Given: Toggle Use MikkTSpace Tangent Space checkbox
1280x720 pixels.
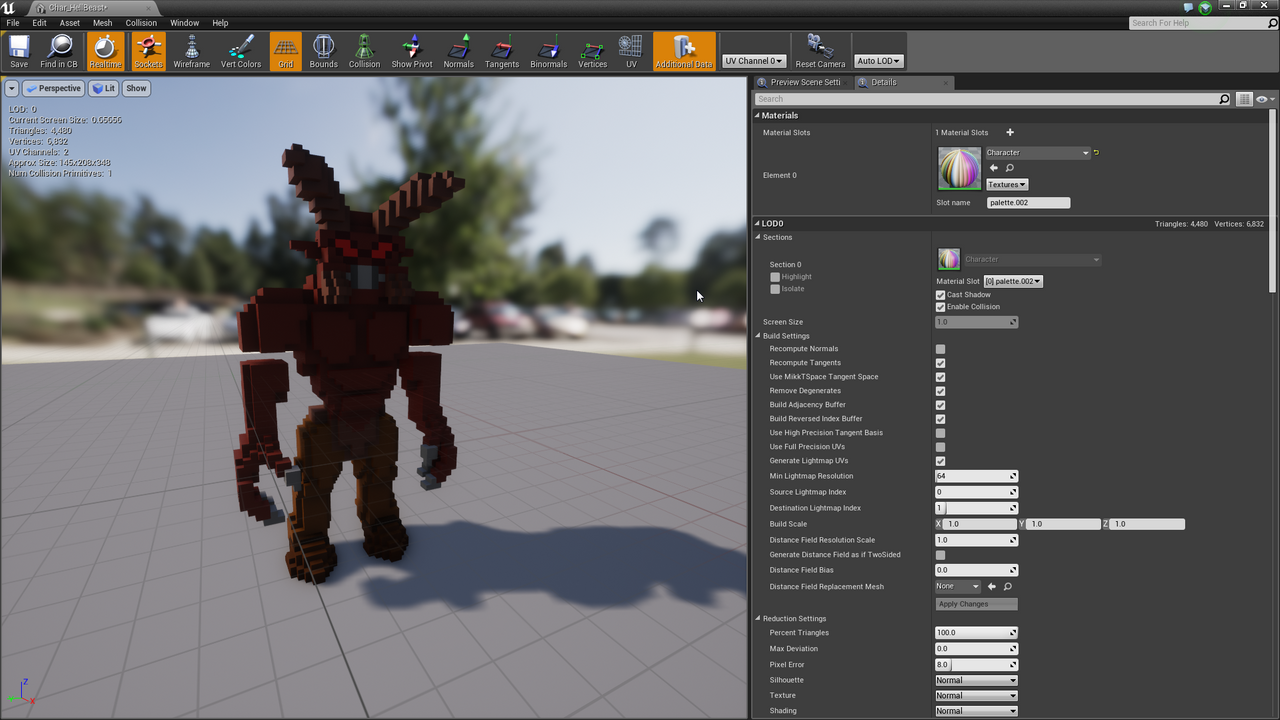Looking at the screenshot, I should pos(940,377).
